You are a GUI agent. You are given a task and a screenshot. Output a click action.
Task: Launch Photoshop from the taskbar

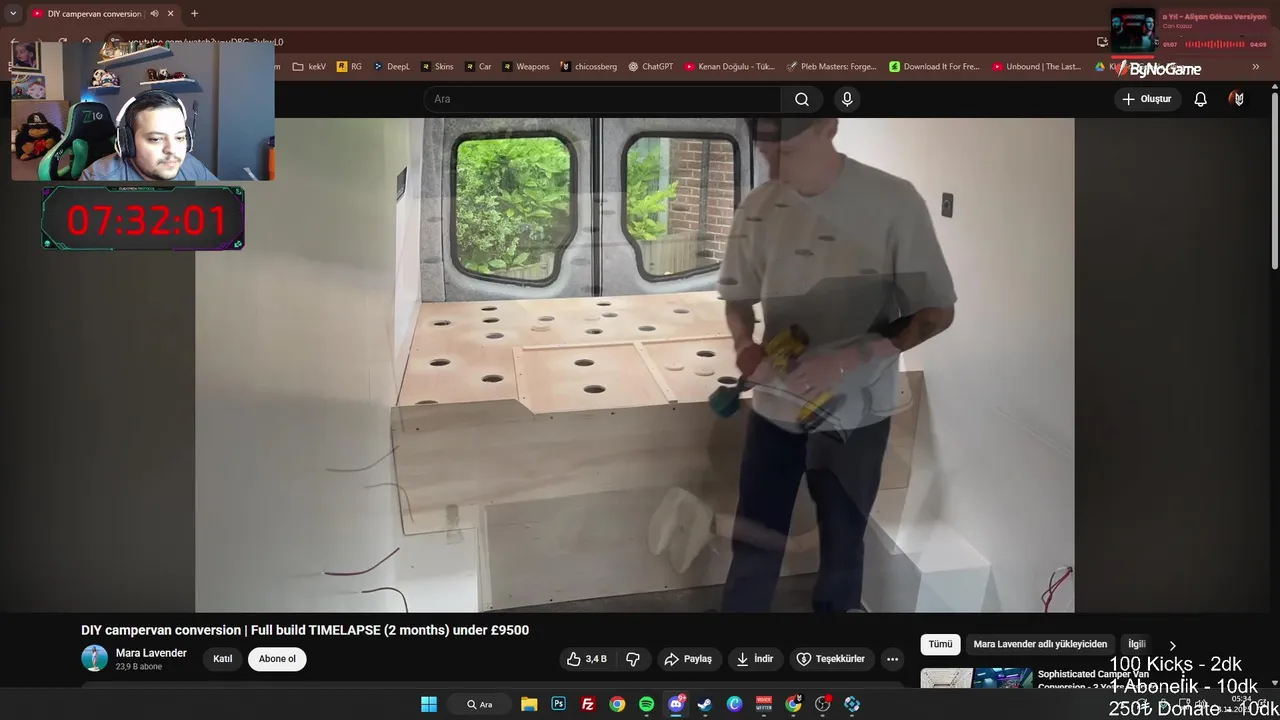(558, 704)
